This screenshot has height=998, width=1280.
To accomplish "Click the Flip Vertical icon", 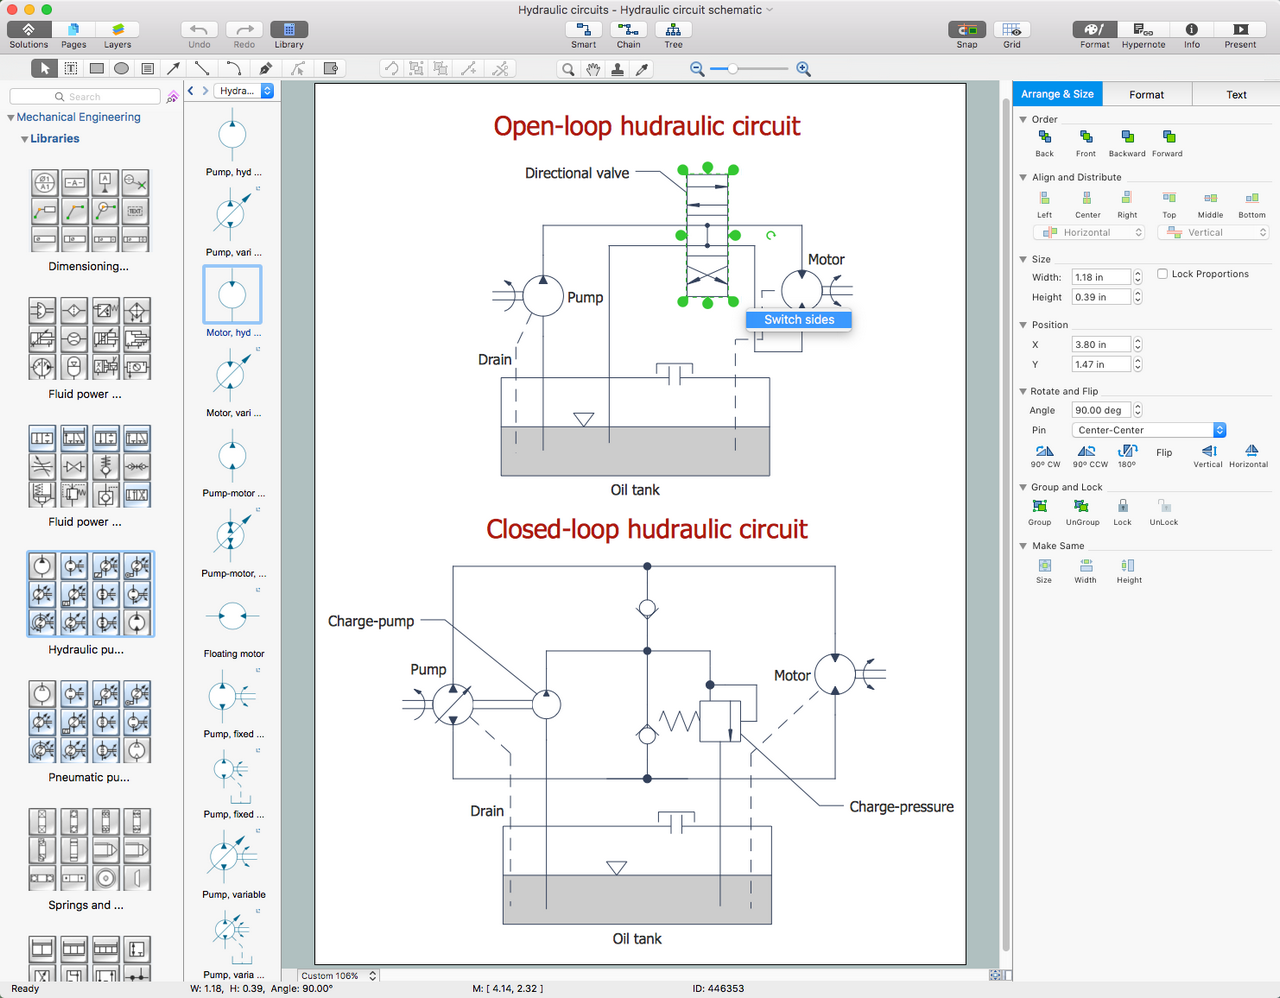I will click(x=1208, y=452).
